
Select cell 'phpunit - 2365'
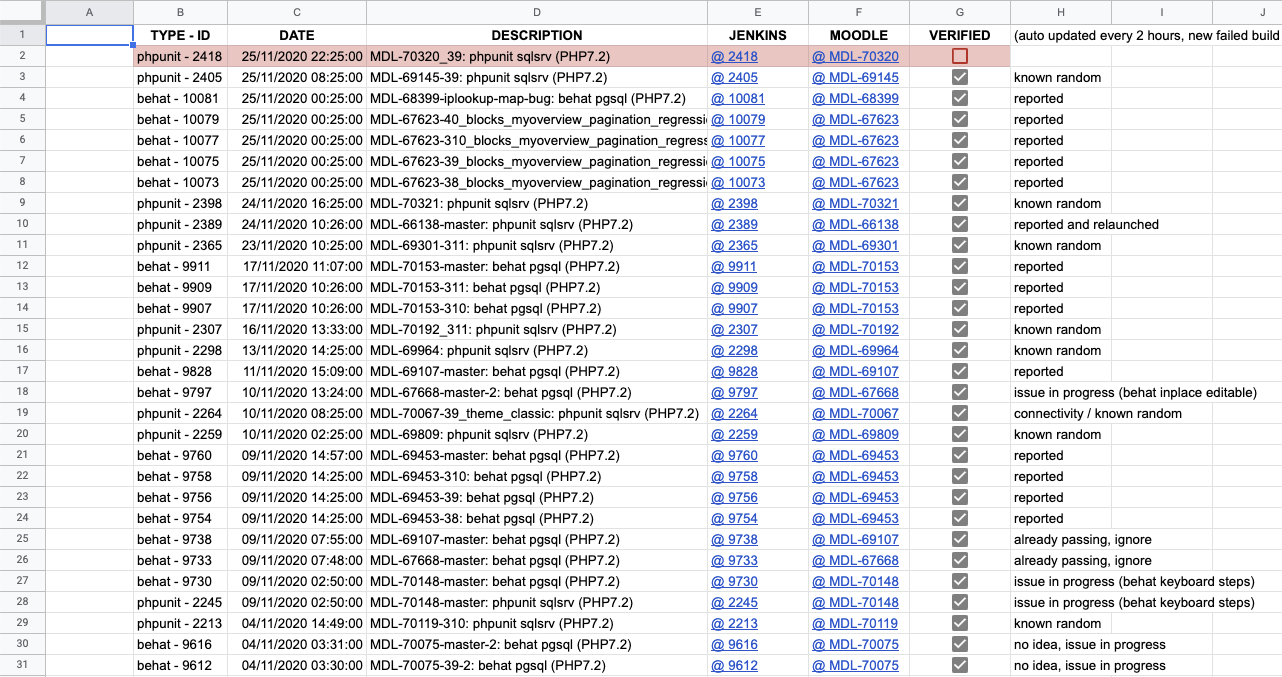tap(180, 245)
